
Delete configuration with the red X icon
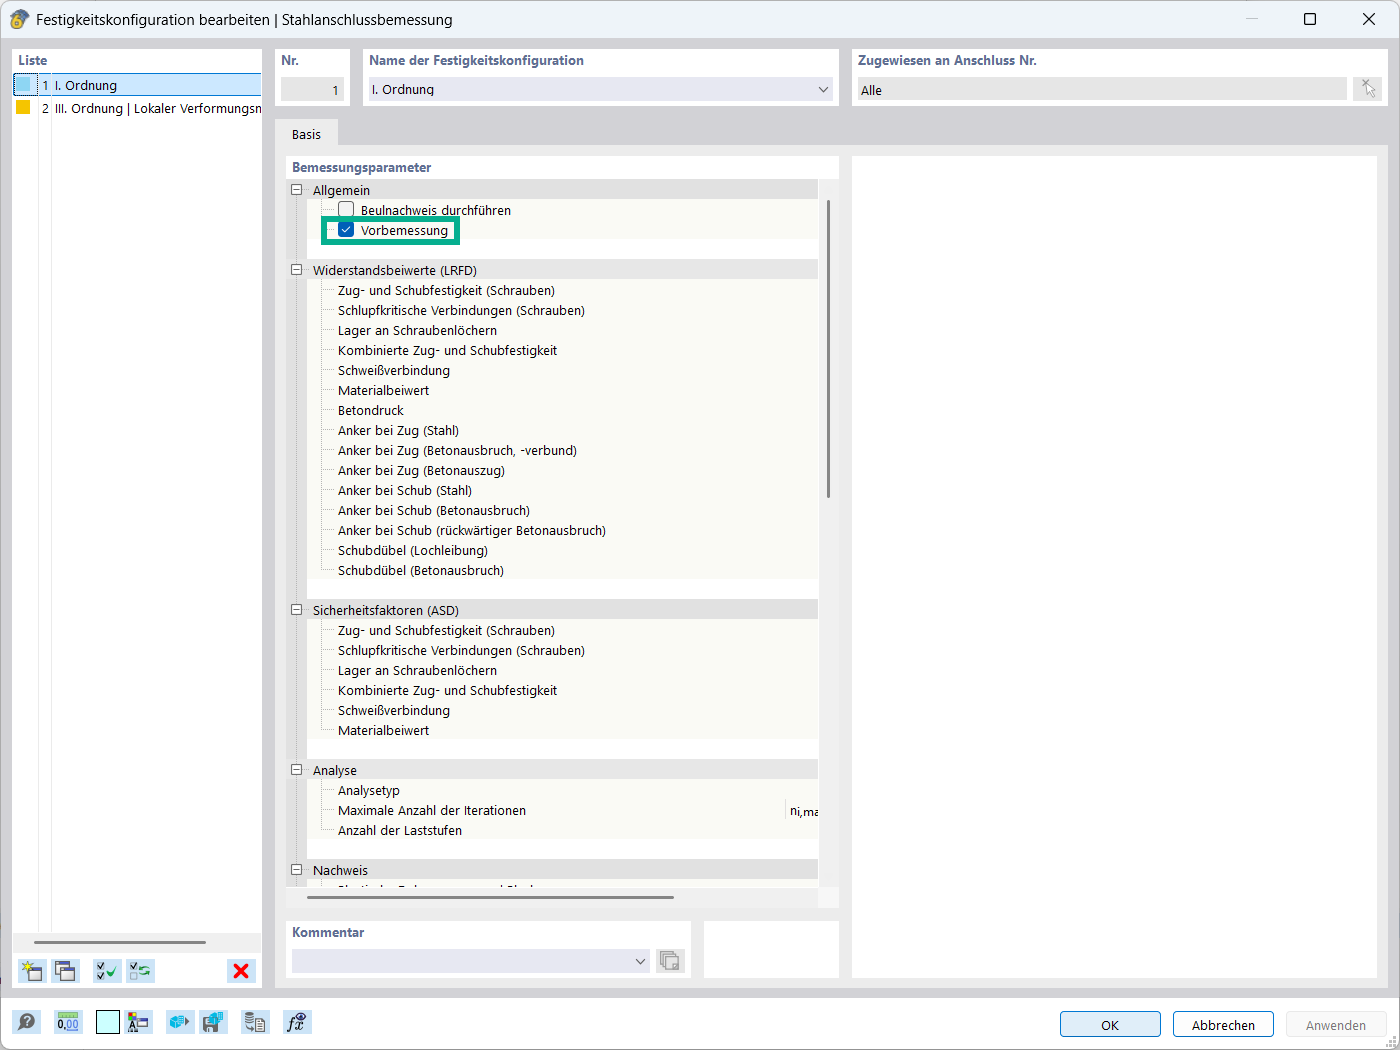pos(241,971)
